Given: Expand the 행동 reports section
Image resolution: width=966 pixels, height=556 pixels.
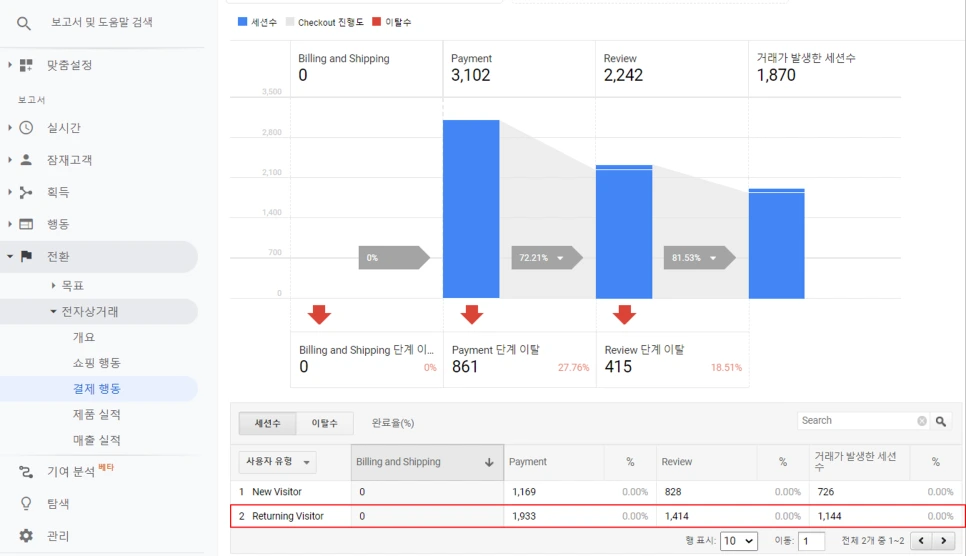Looking at the screenshot, I should [x=9, y=224].
